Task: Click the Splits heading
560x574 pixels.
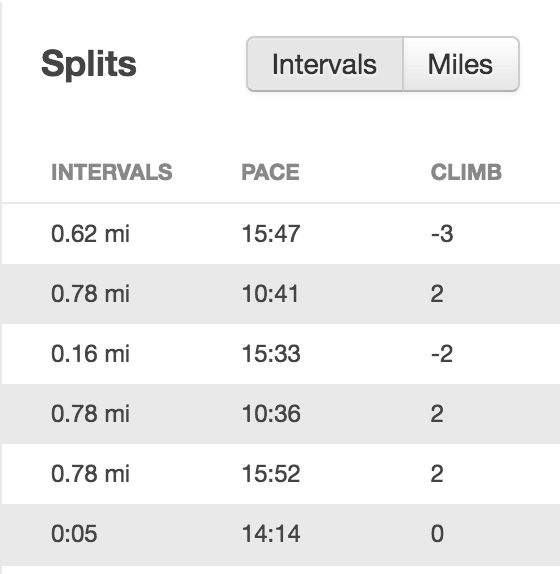Action: pos(89,64)
